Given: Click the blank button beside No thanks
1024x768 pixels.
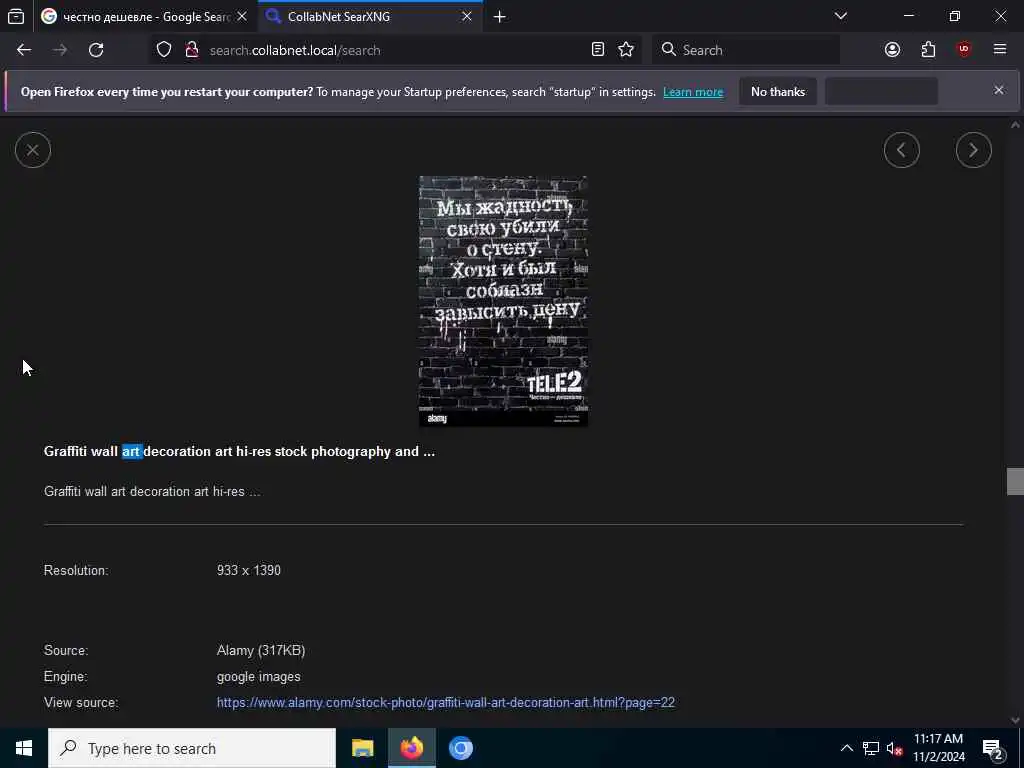Looking at the screenshot, I should [x=881, y=92].
